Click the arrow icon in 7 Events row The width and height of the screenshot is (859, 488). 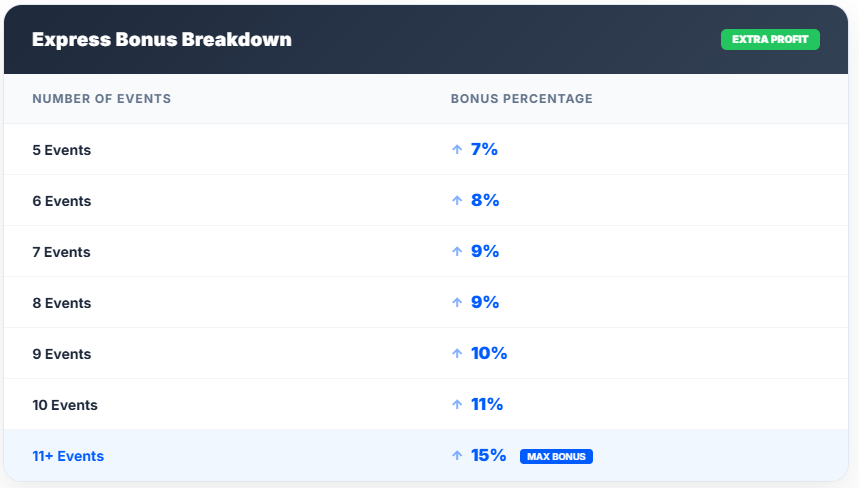pyautogui.click(x=457, y=252)
